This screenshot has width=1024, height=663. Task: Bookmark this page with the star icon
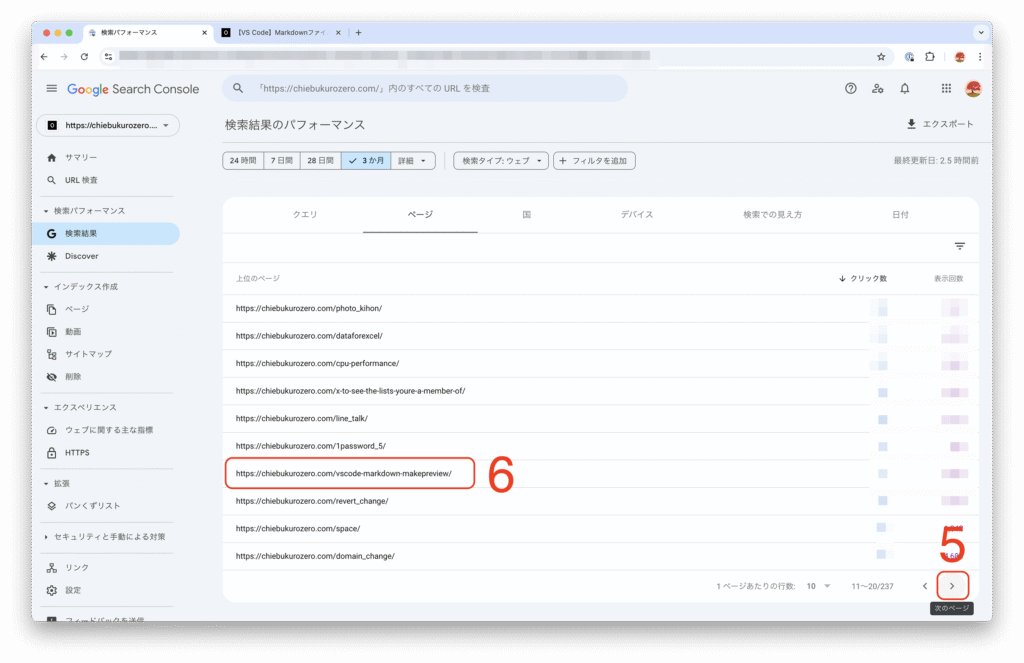[x=881, y=57]
